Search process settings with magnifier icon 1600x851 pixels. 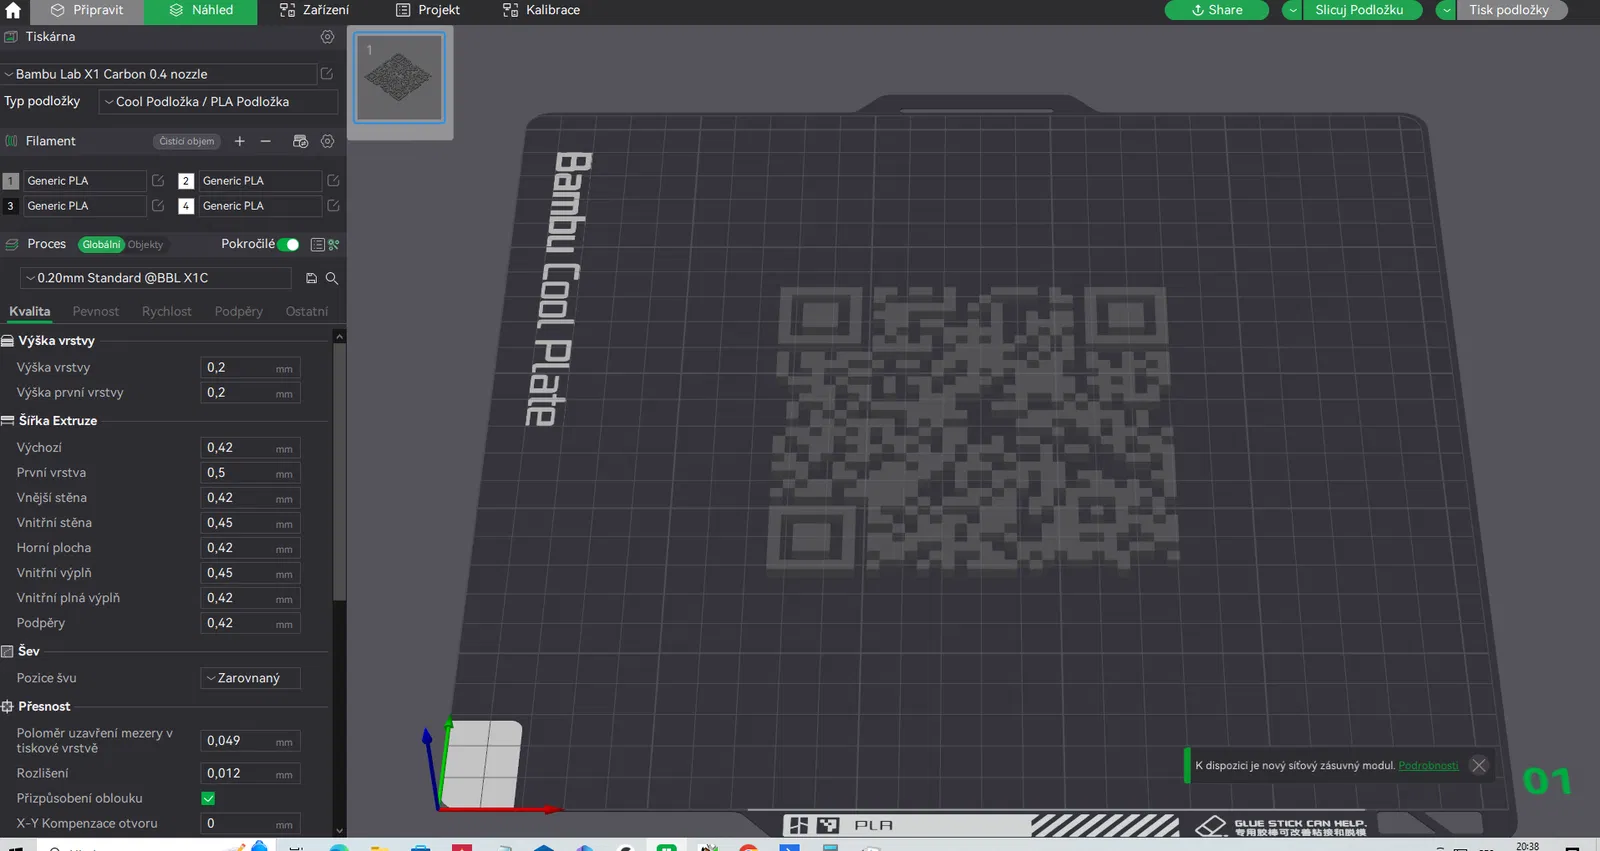coord(332,278)
